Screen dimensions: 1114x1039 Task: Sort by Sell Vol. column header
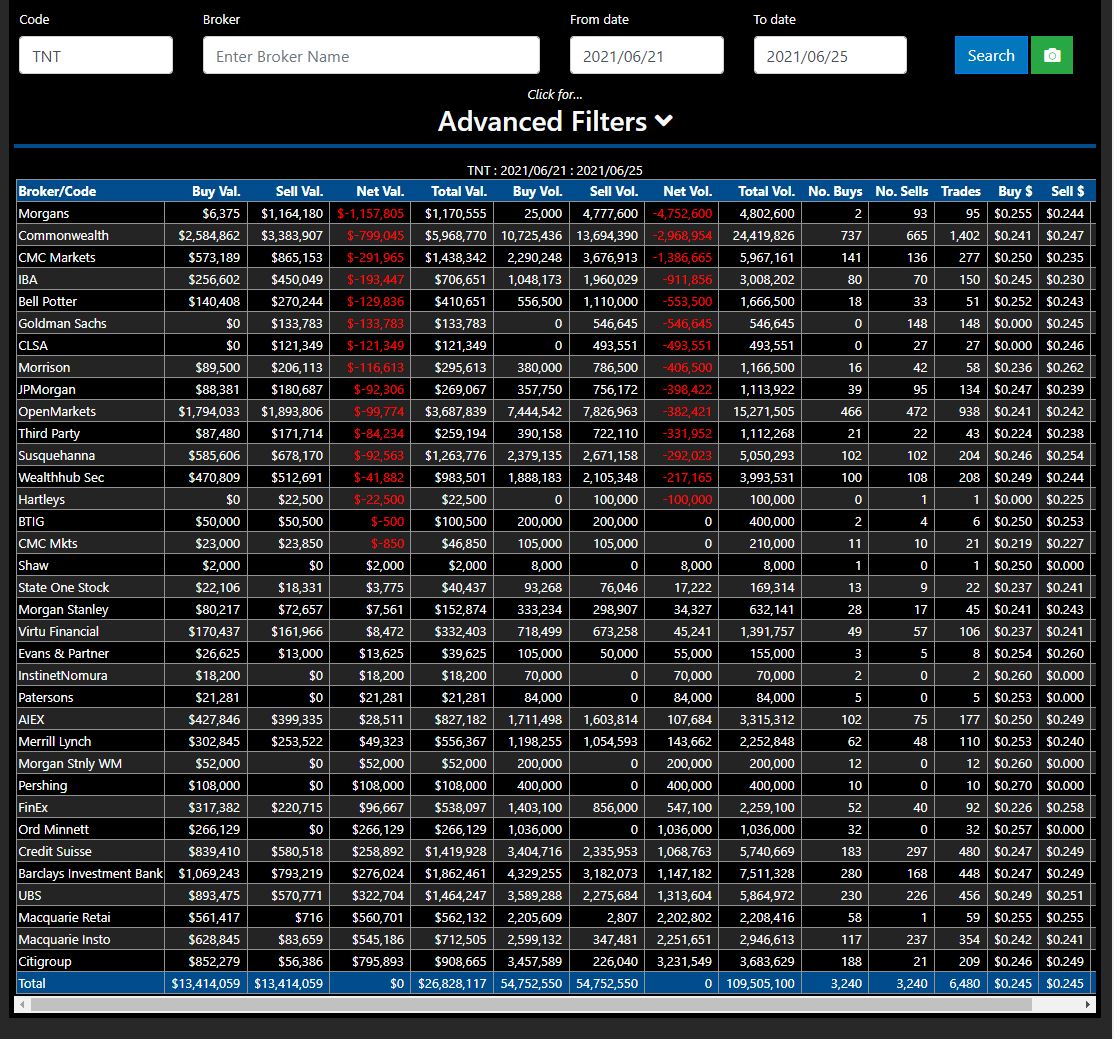(x=614, y=191)
